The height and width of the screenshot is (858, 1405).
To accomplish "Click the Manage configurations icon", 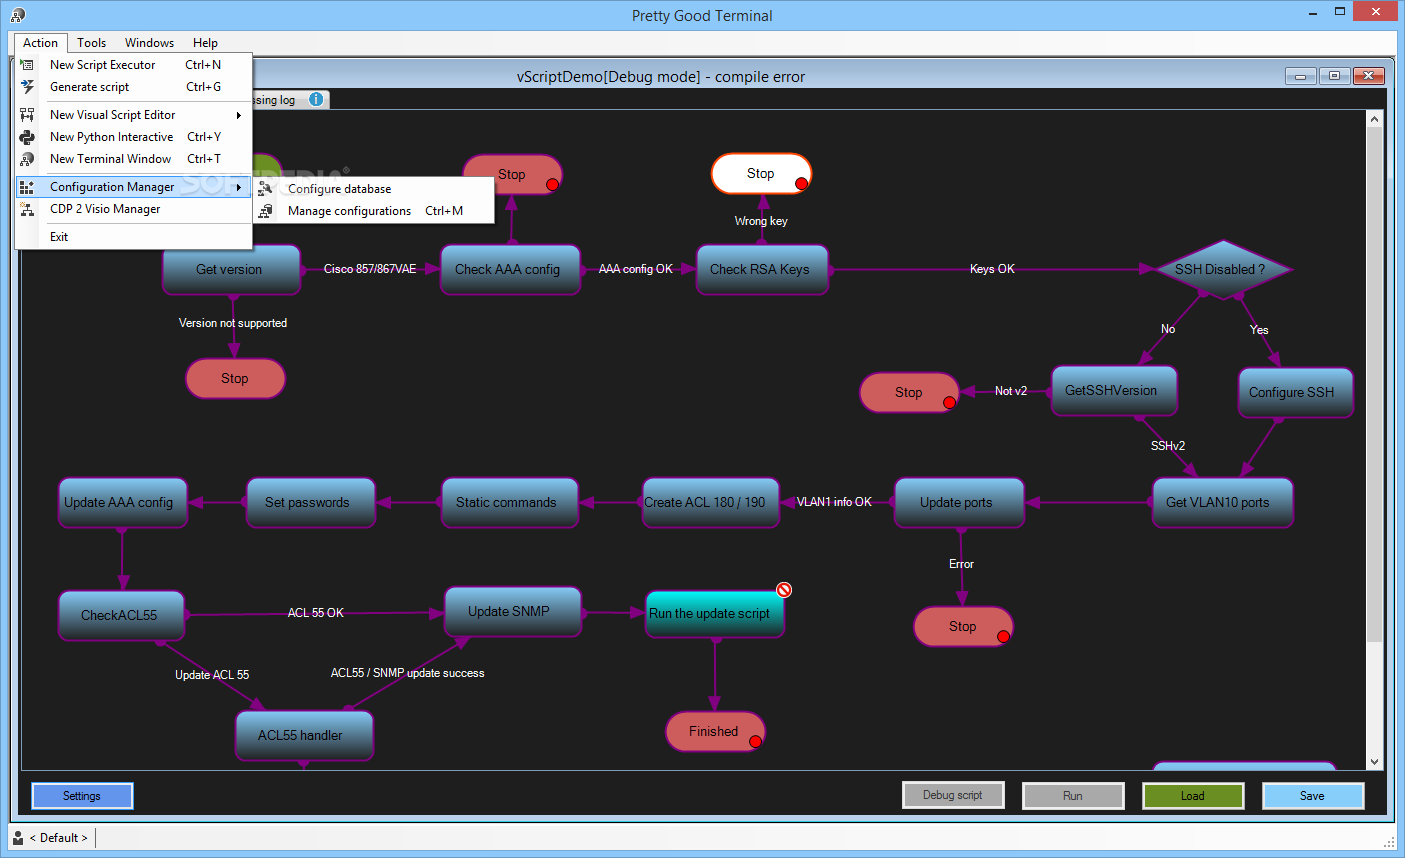I will pyautogui.click(x=265, y=211).
